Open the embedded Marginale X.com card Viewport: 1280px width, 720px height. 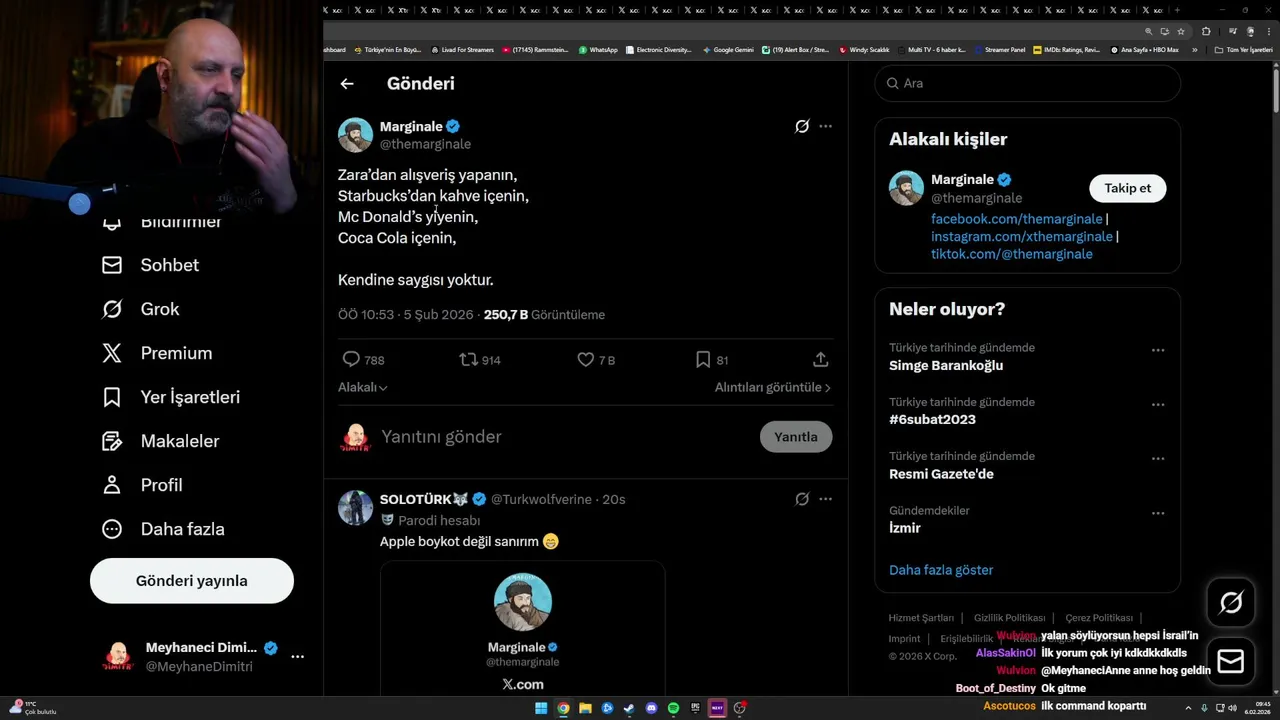click(x=522, y=628)
